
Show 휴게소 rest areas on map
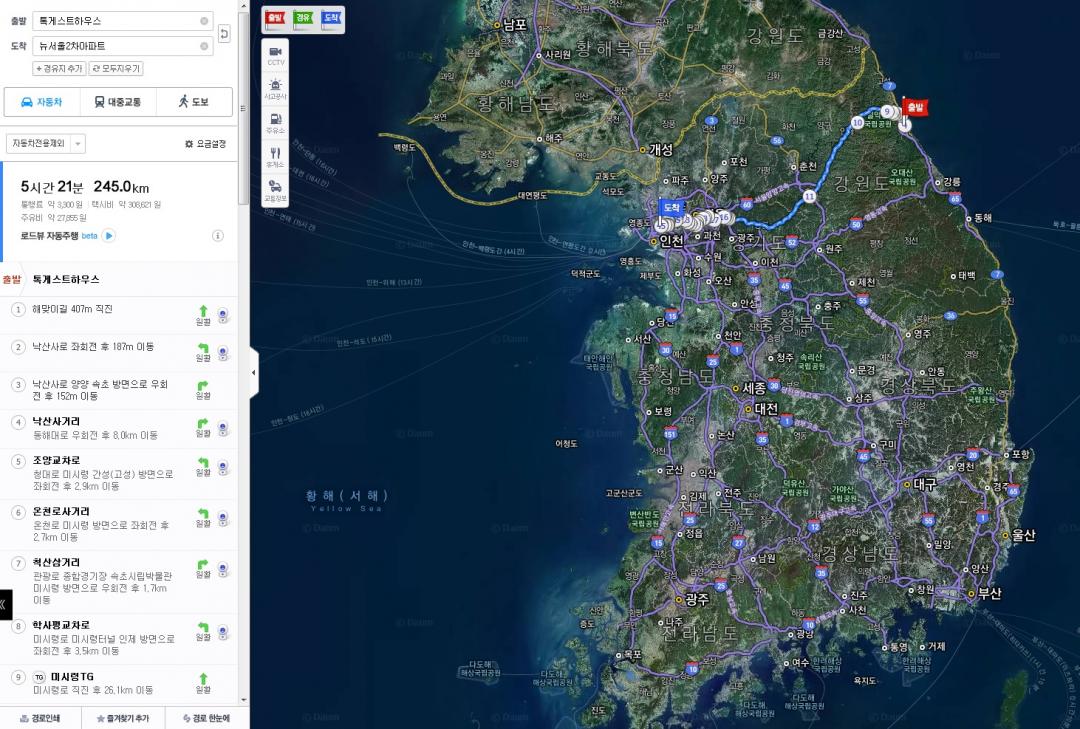pyautogui.click(x=275, y=157)
